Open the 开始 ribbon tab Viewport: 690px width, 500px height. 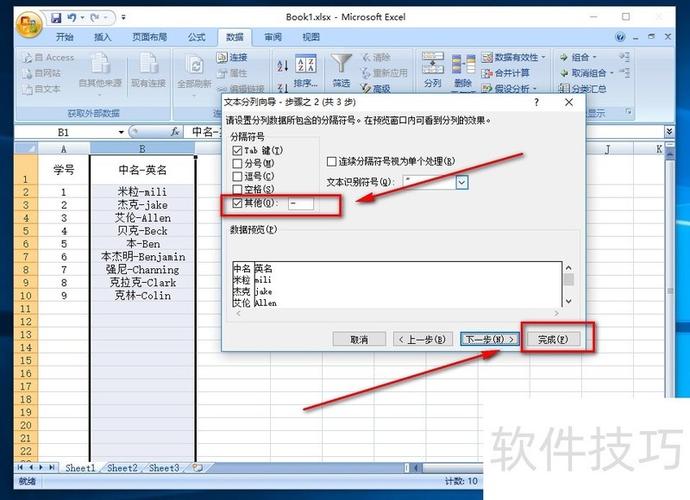click(65, 37)
